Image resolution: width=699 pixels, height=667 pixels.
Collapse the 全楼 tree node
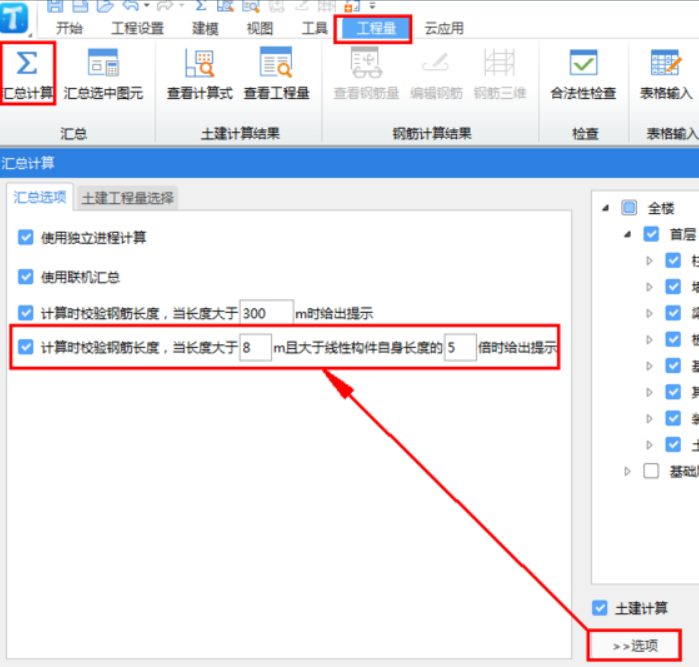(x=605, y=208)
